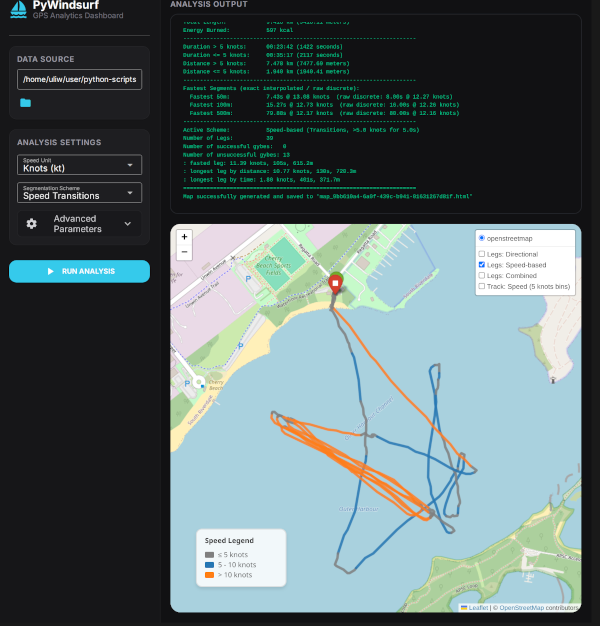This screenshot has width=600, height=626.
Task: Click the gear icon beside Advanced Parameters
Action: click(32, 224)
